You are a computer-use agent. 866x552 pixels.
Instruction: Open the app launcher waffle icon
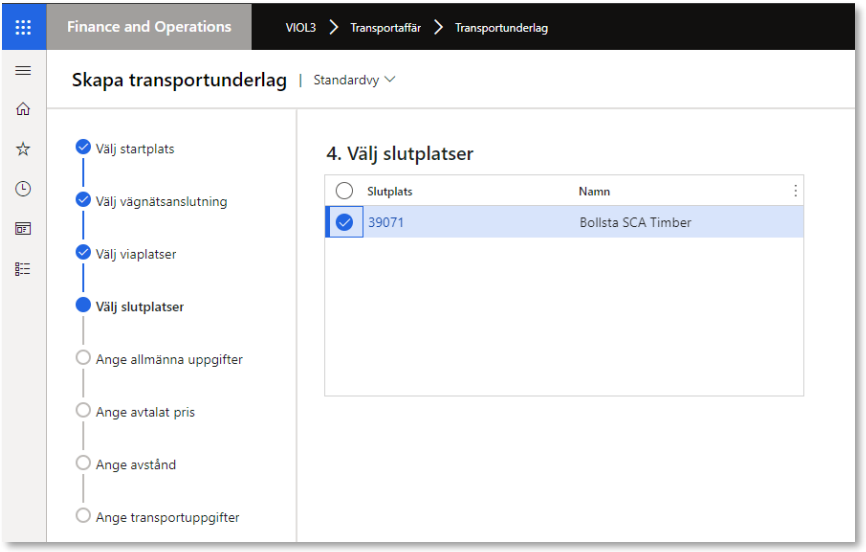(x=23, y=27)
